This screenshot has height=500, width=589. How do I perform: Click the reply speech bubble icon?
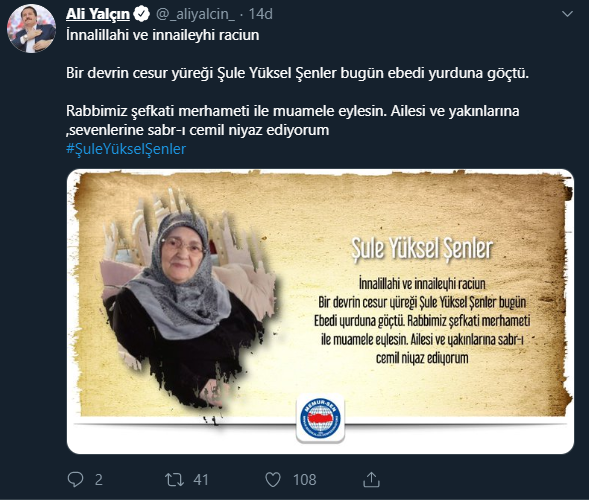75,479
